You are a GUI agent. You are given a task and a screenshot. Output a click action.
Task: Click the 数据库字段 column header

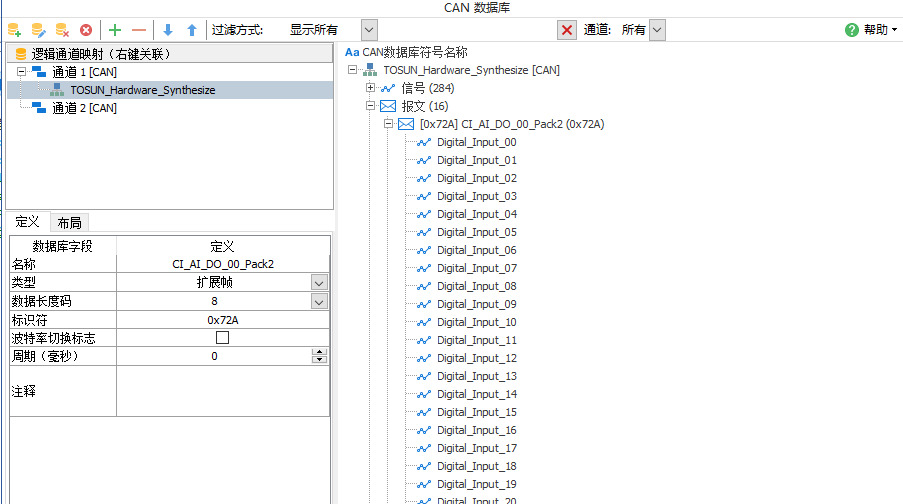click(62, 246)
